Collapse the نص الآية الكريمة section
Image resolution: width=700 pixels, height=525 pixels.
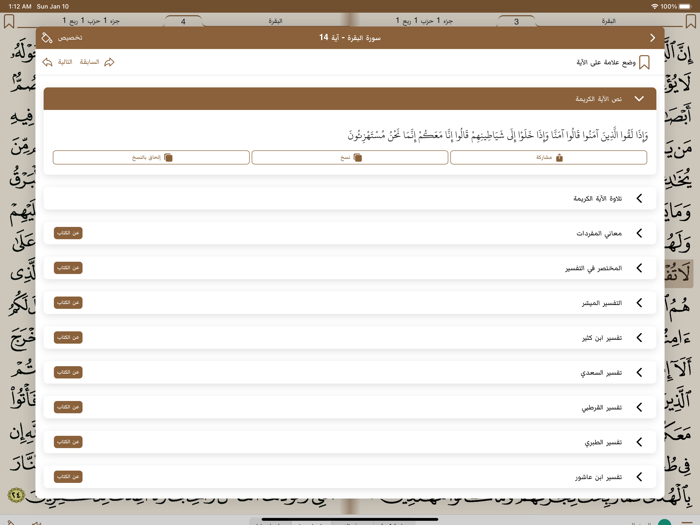350,99
